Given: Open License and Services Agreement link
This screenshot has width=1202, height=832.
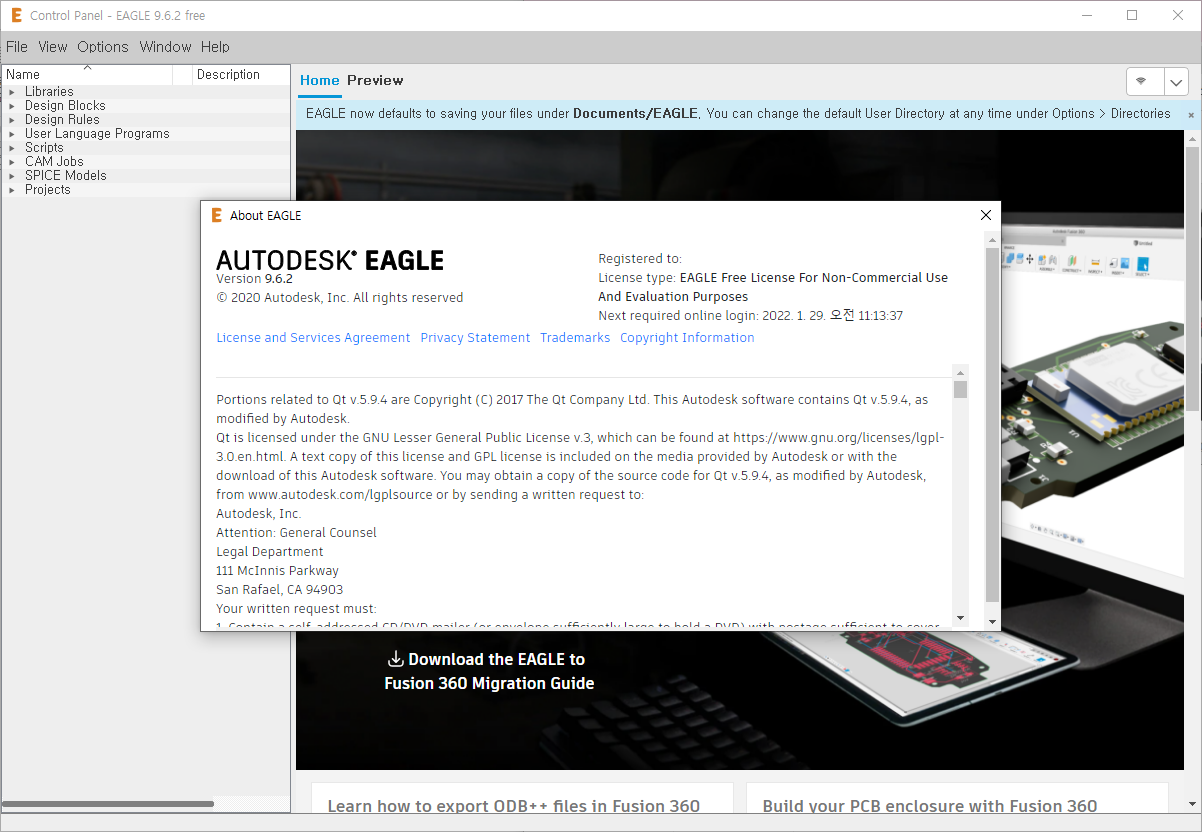Looking at the screenshot, I should pyautogui.click(x=313, y=338).
